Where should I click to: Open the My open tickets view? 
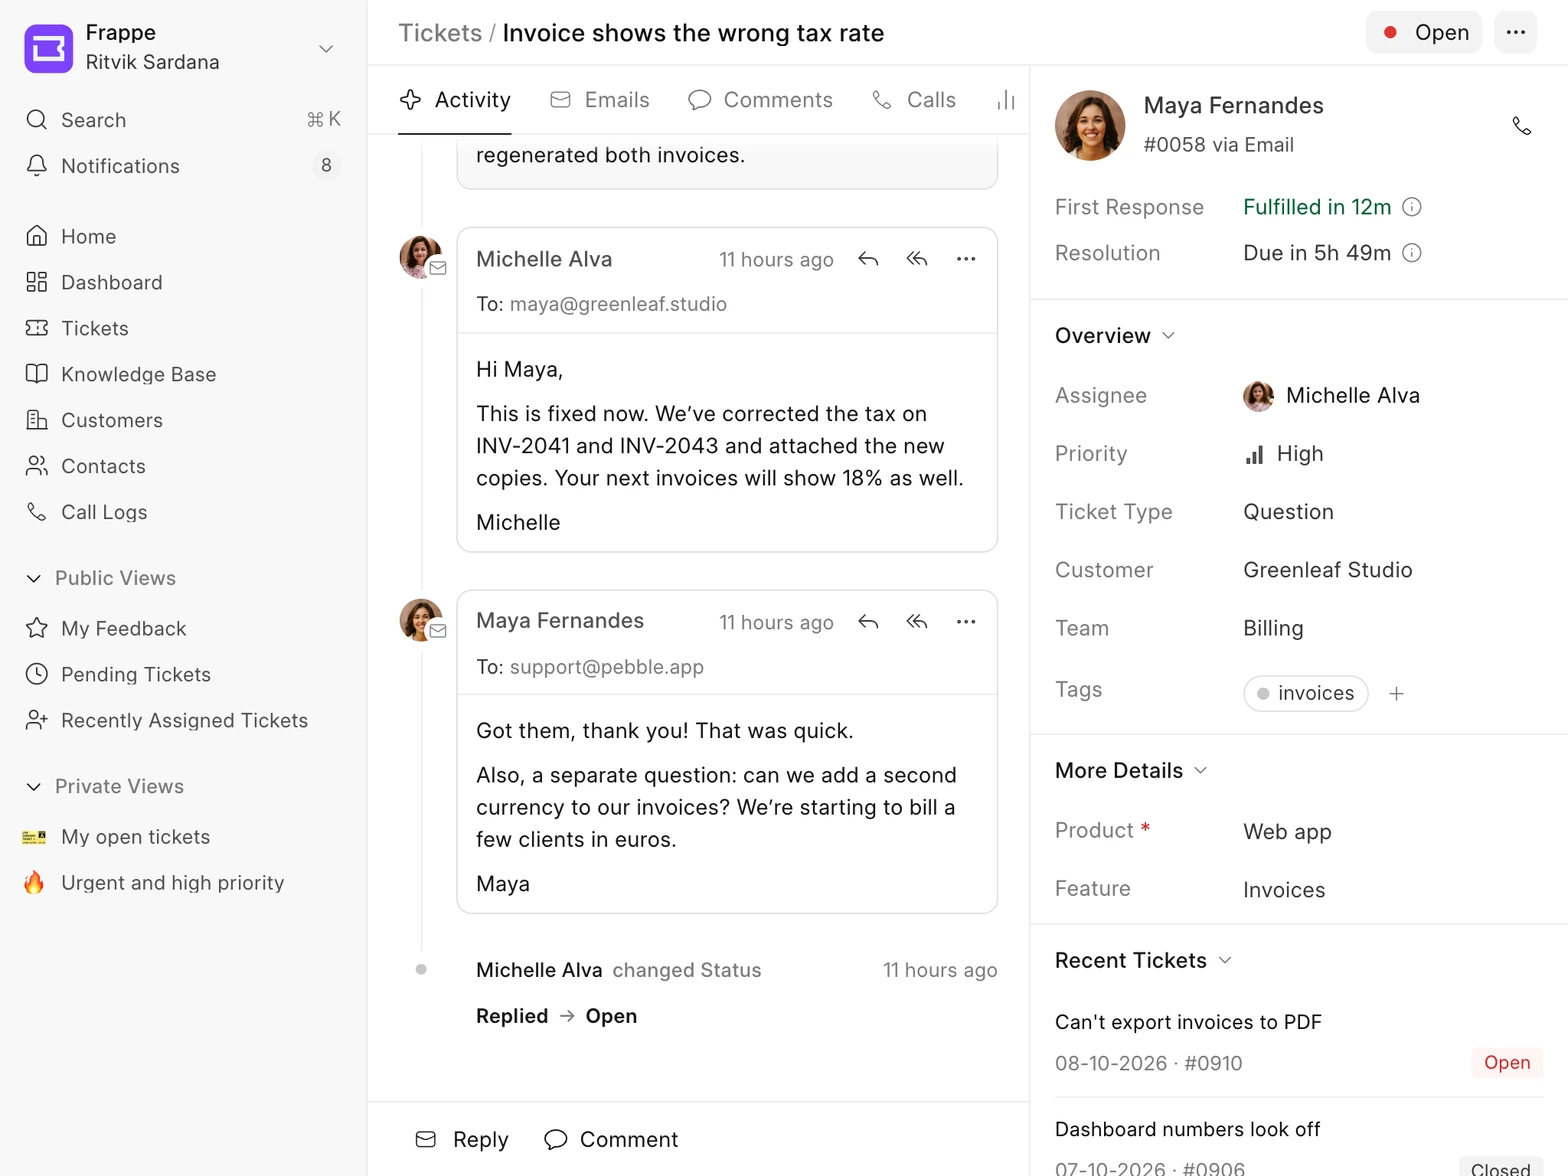pos(183,837)
